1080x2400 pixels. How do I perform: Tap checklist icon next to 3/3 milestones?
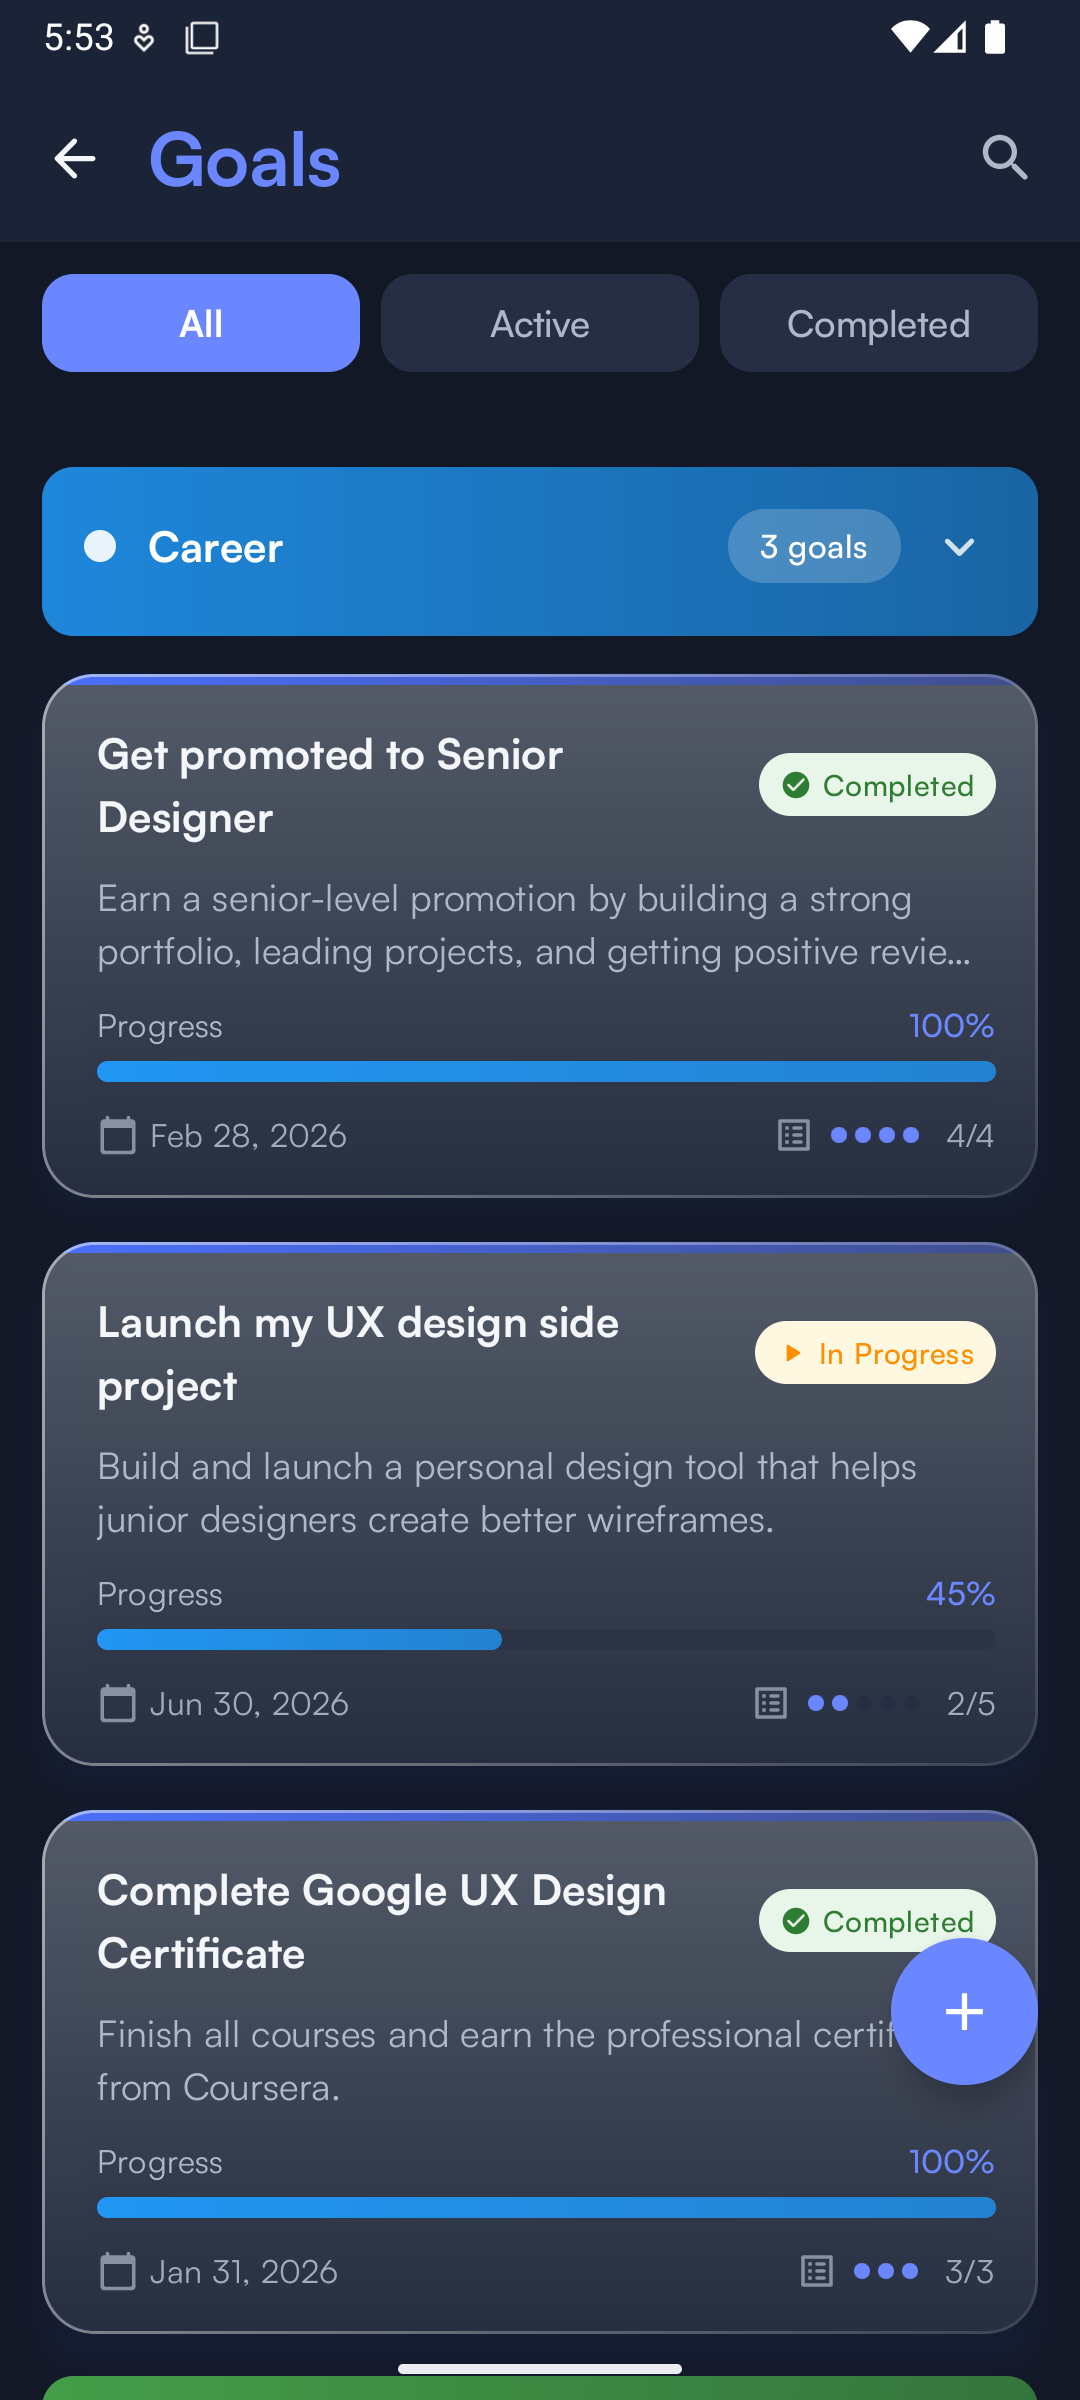(817, 2272)
